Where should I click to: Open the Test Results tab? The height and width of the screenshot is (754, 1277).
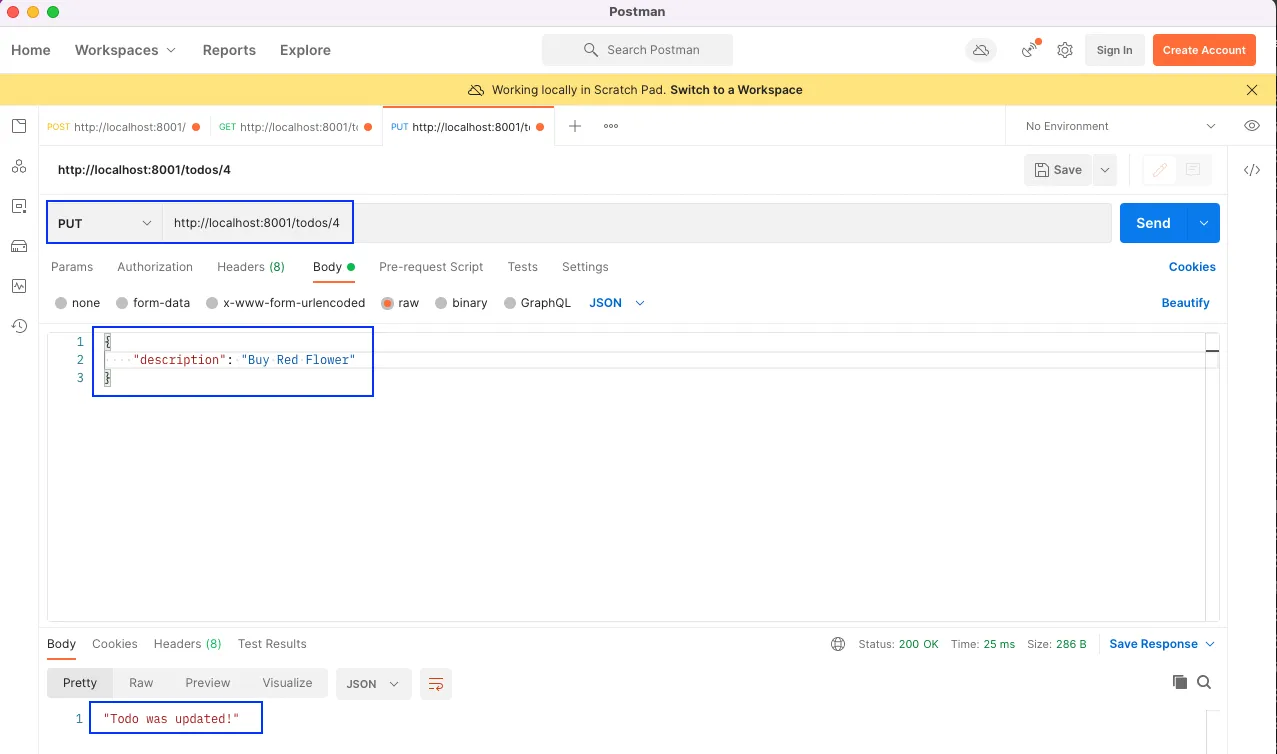coord(272,644)
